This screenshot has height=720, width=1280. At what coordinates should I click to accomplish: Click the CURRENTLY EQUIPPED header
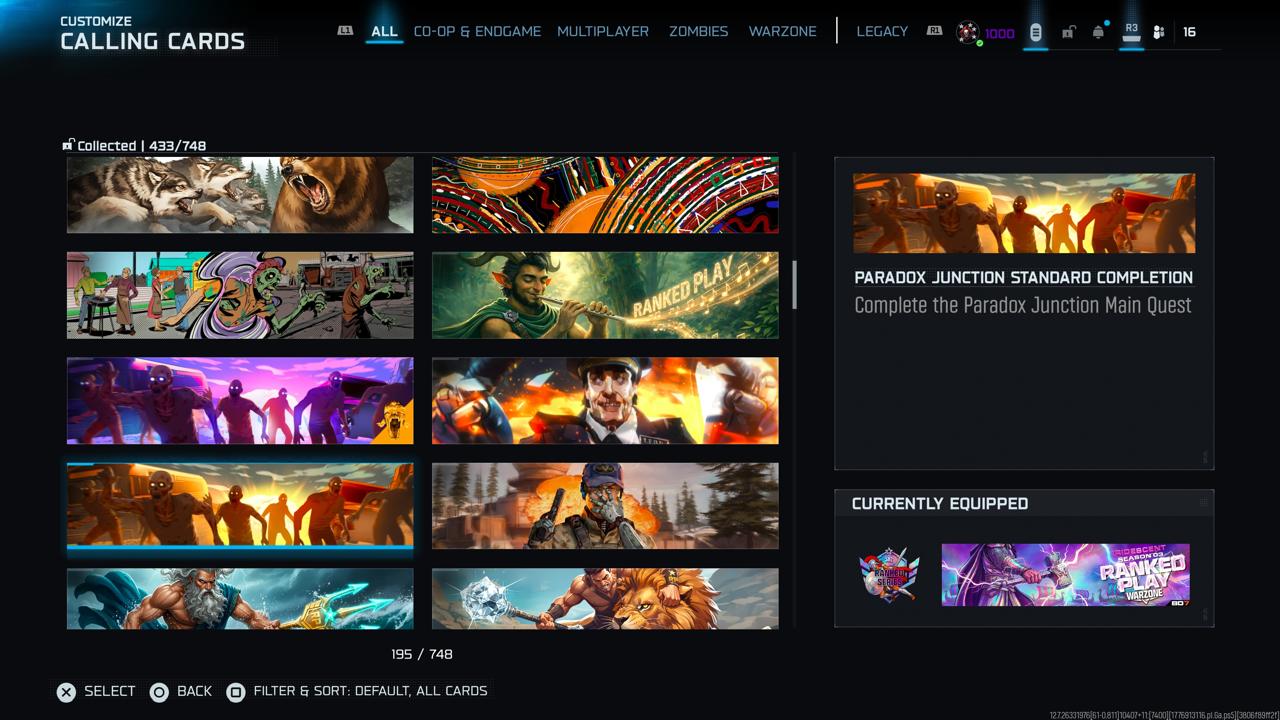tap(940, 504)
